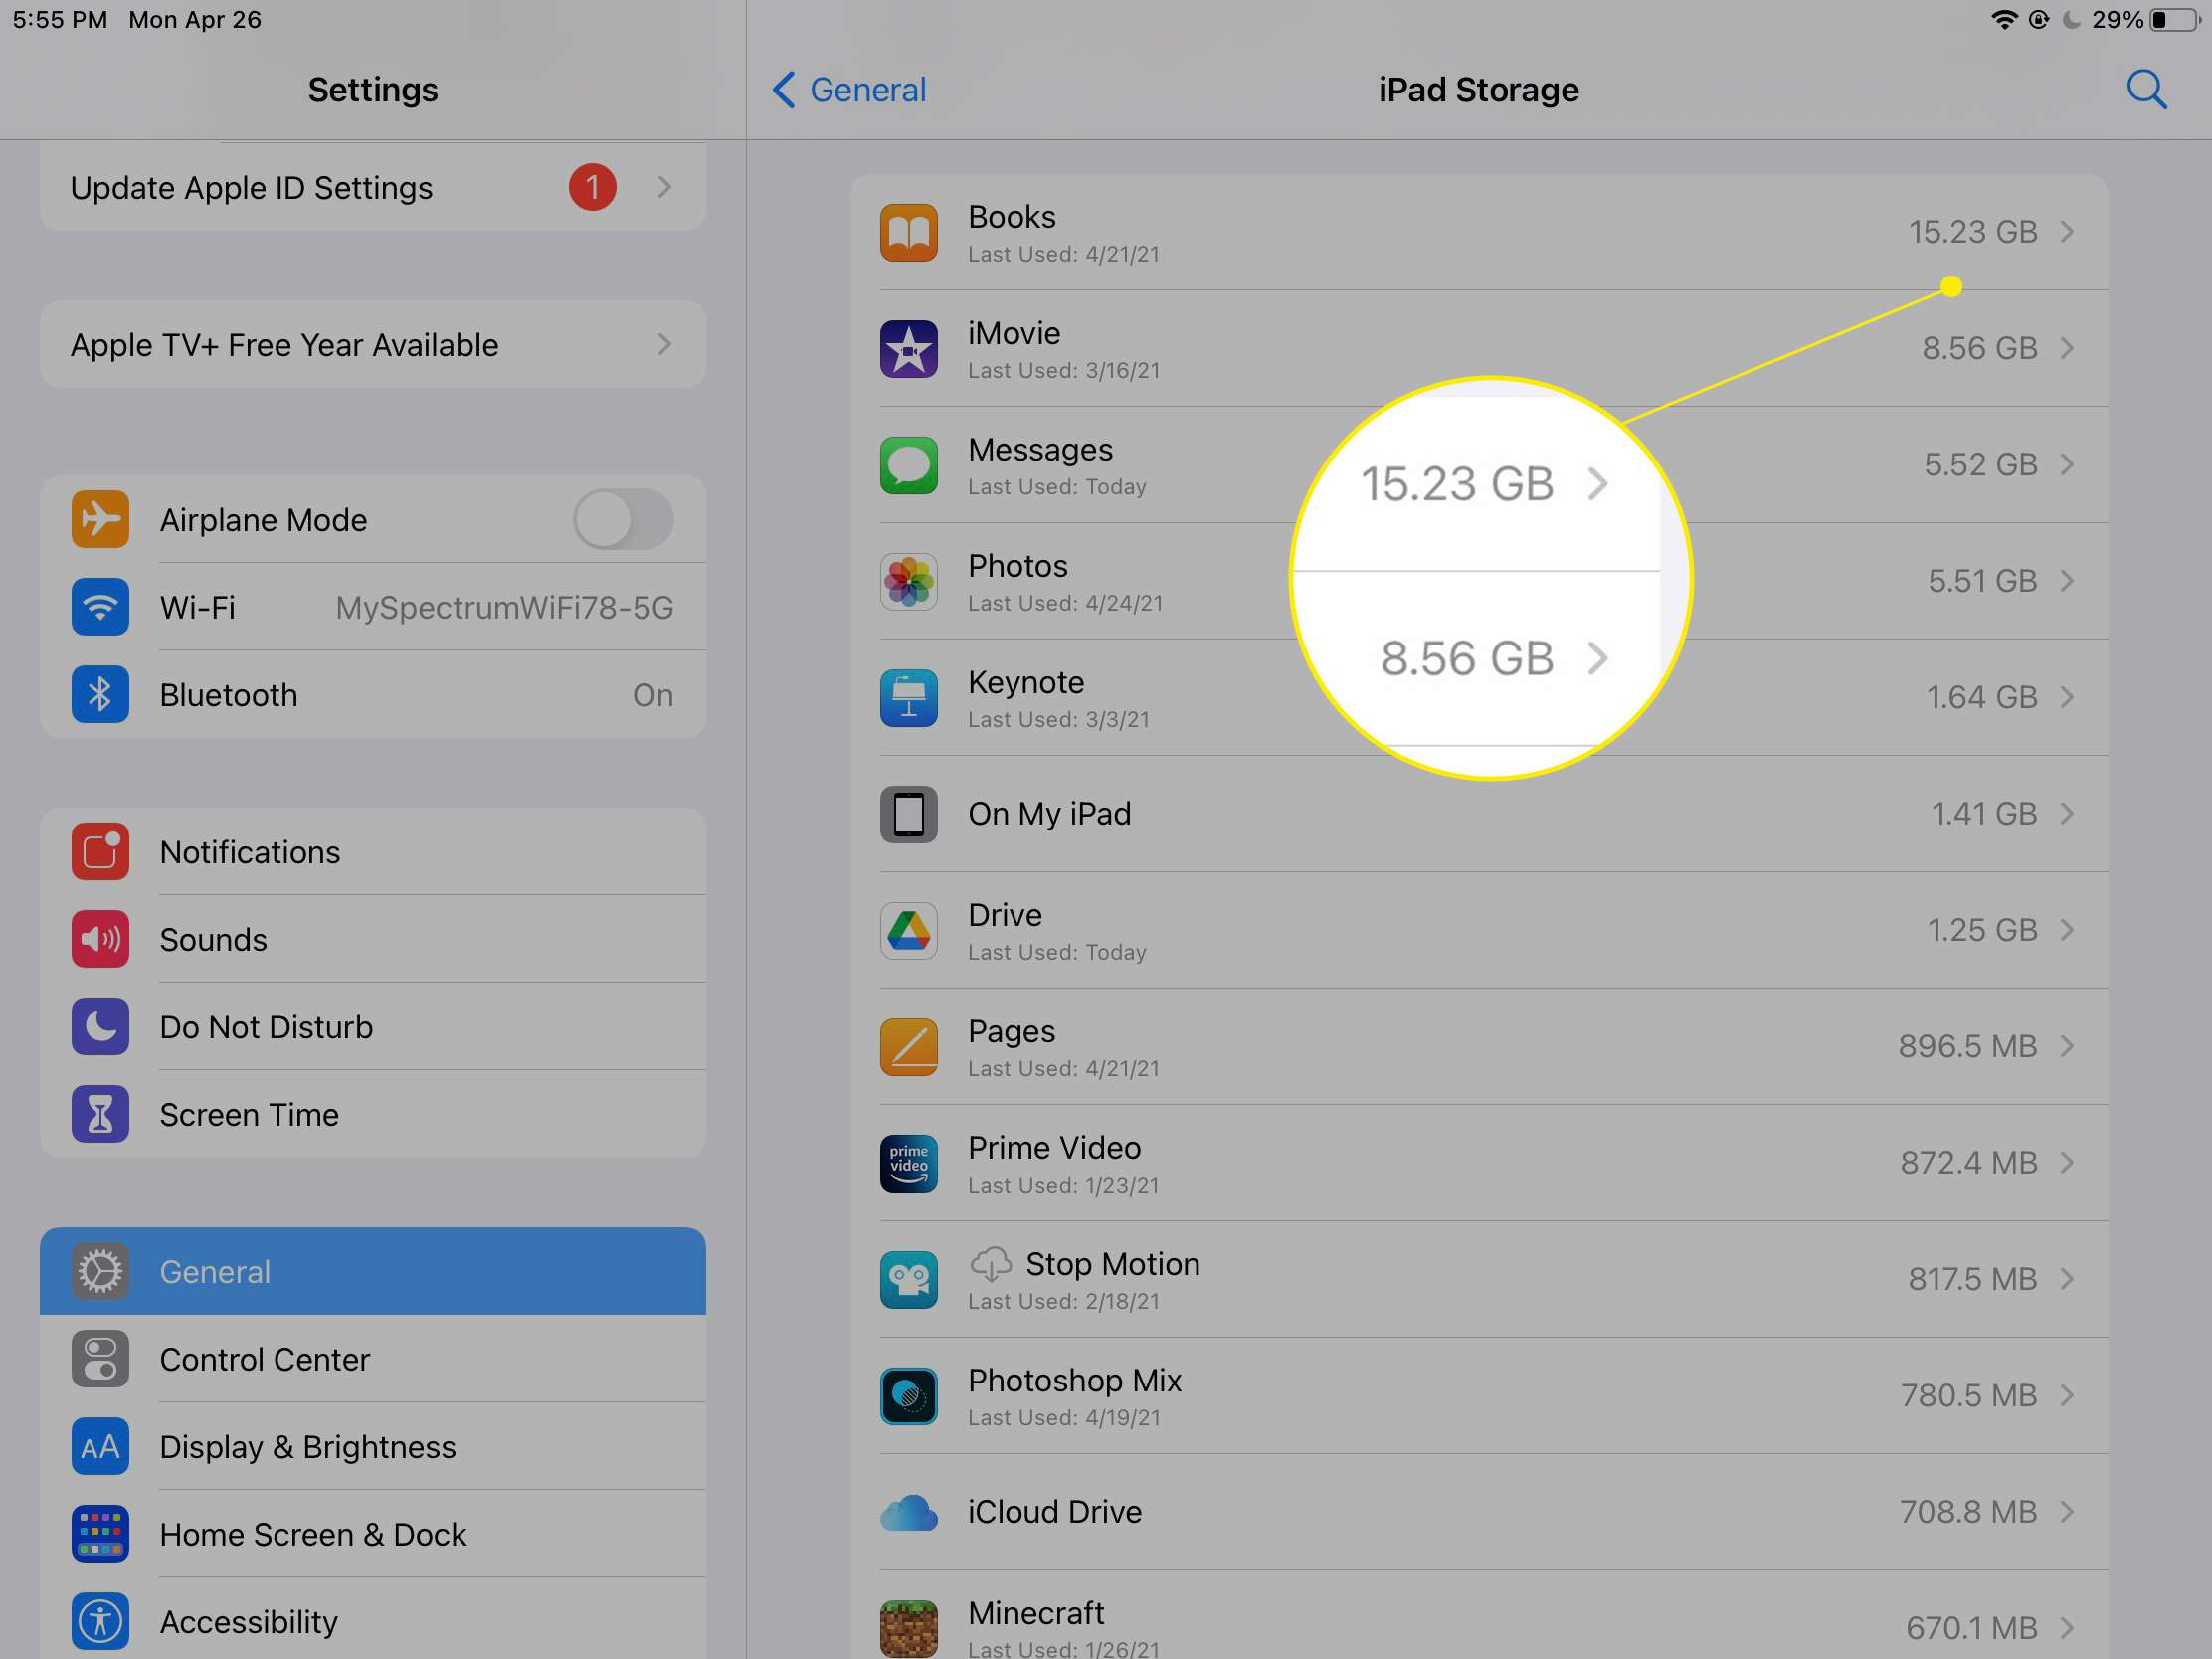
Task: Open Display & Brightness settings
Action: (x=373, y=1447)
